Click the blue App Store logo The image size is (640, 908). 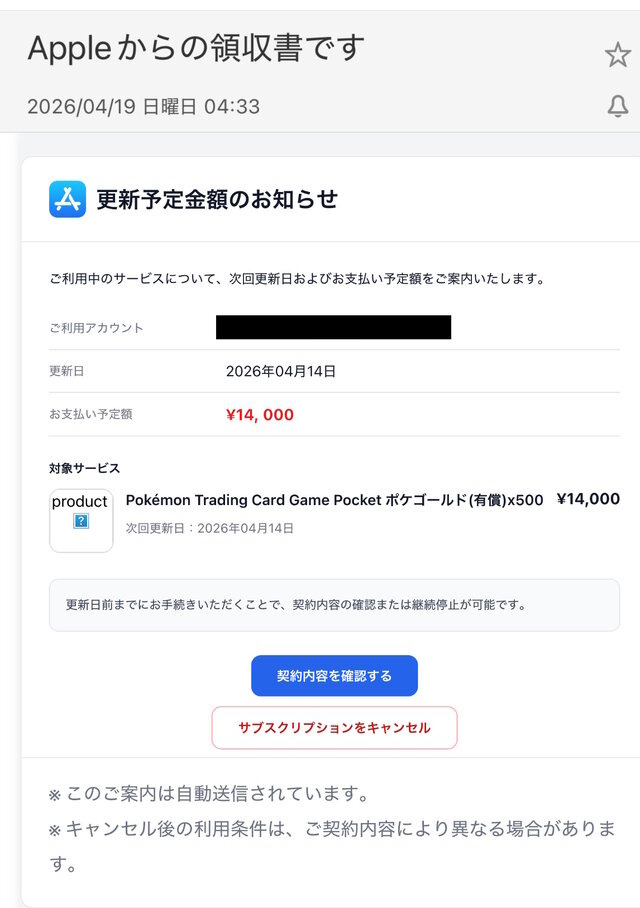(x=67, y=199)
